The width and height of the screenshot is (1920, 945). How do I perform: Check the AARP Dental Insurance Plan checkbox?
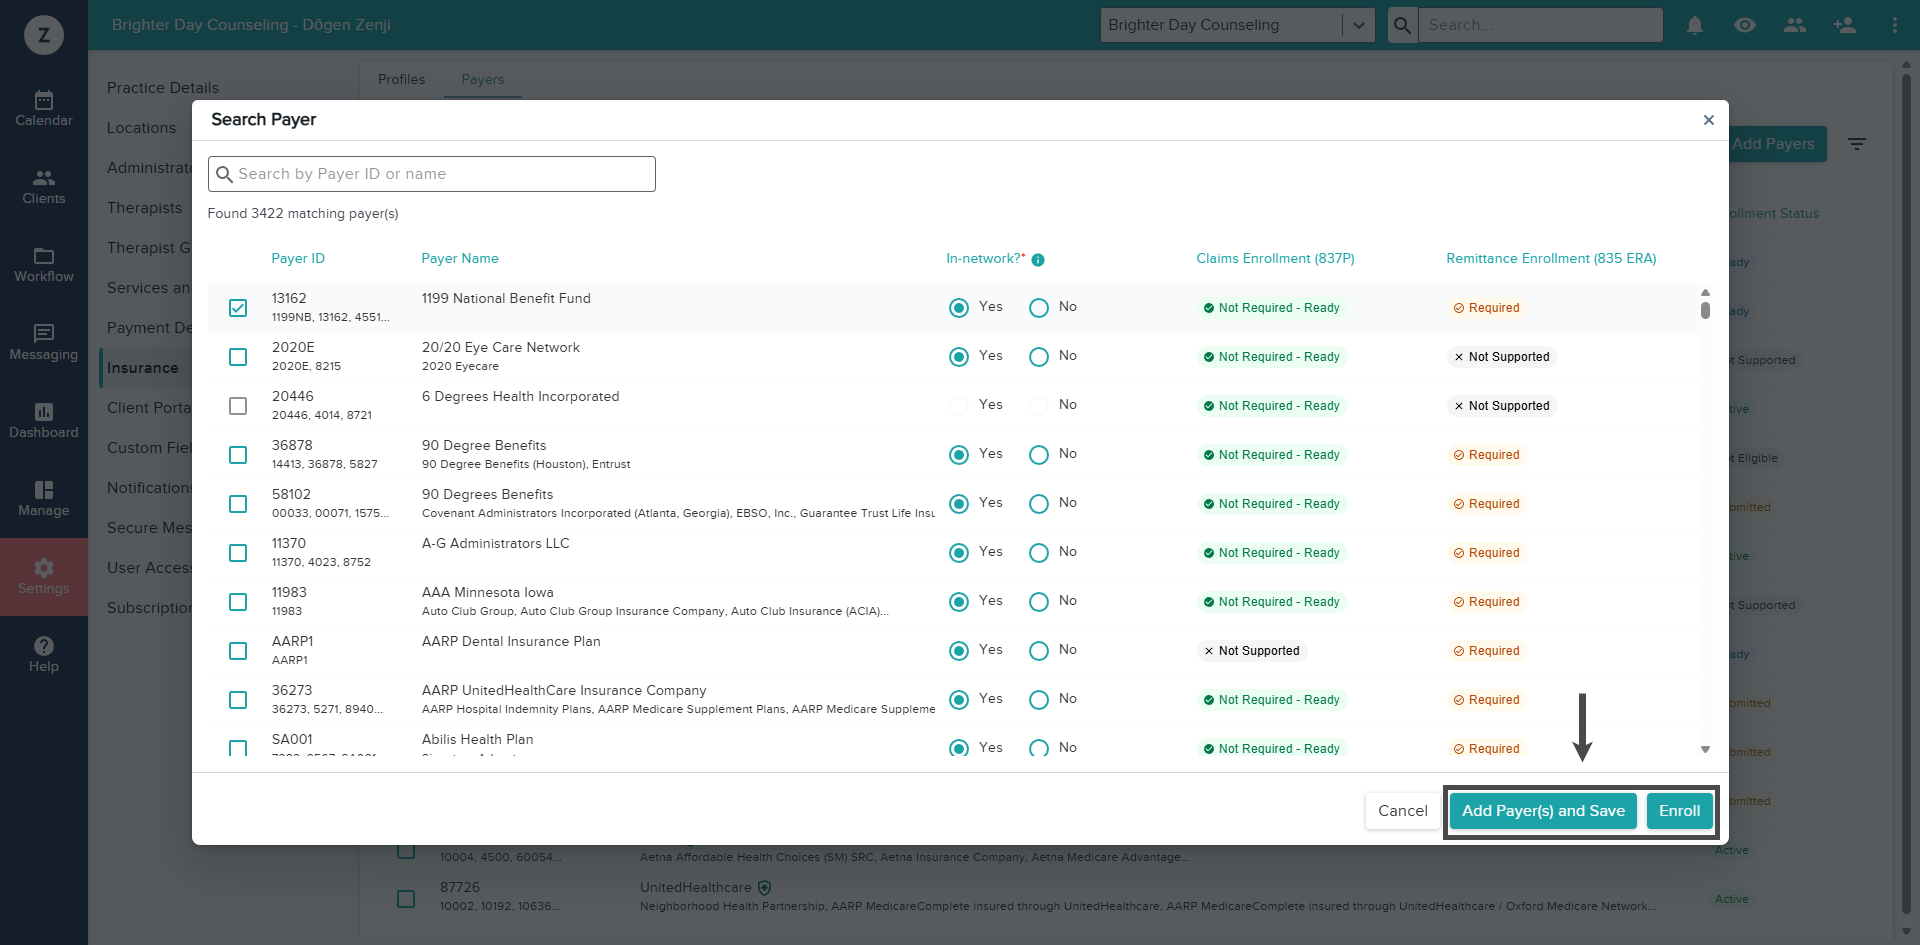[238, 651]
